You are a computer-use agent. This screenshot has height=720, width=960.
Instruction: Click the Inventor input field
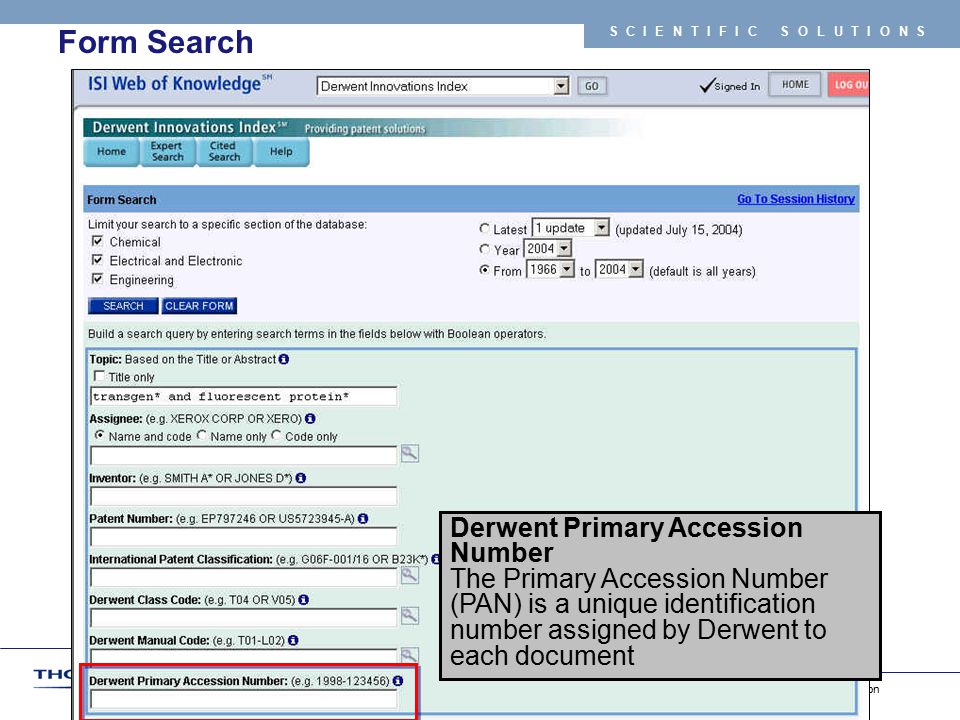[244, 496]
